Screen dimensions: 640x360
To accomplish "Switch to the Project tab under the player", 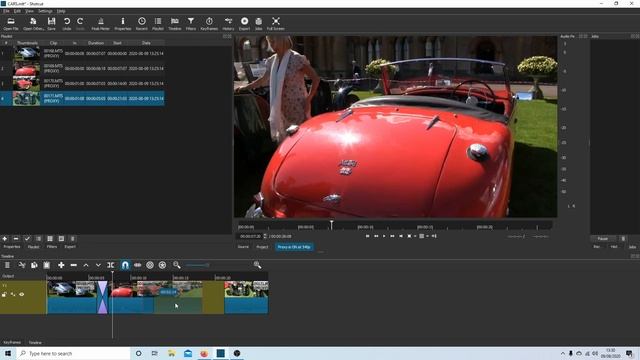I will [x=262, y=247].
